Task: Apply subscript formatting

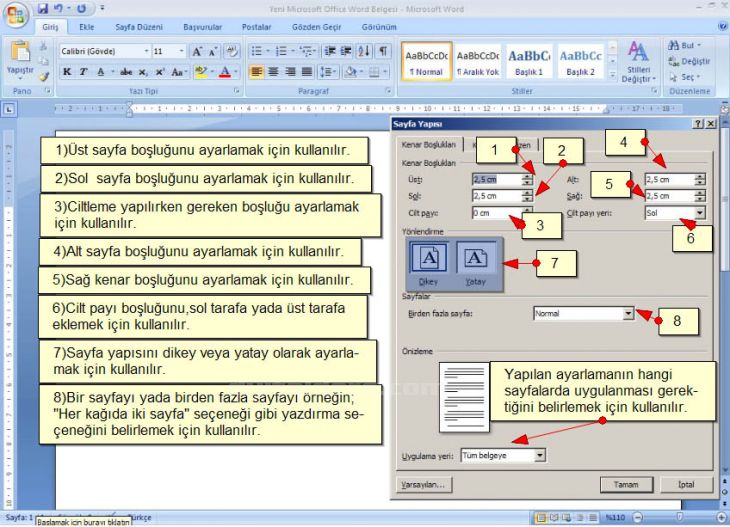Action: pos(143,72)
